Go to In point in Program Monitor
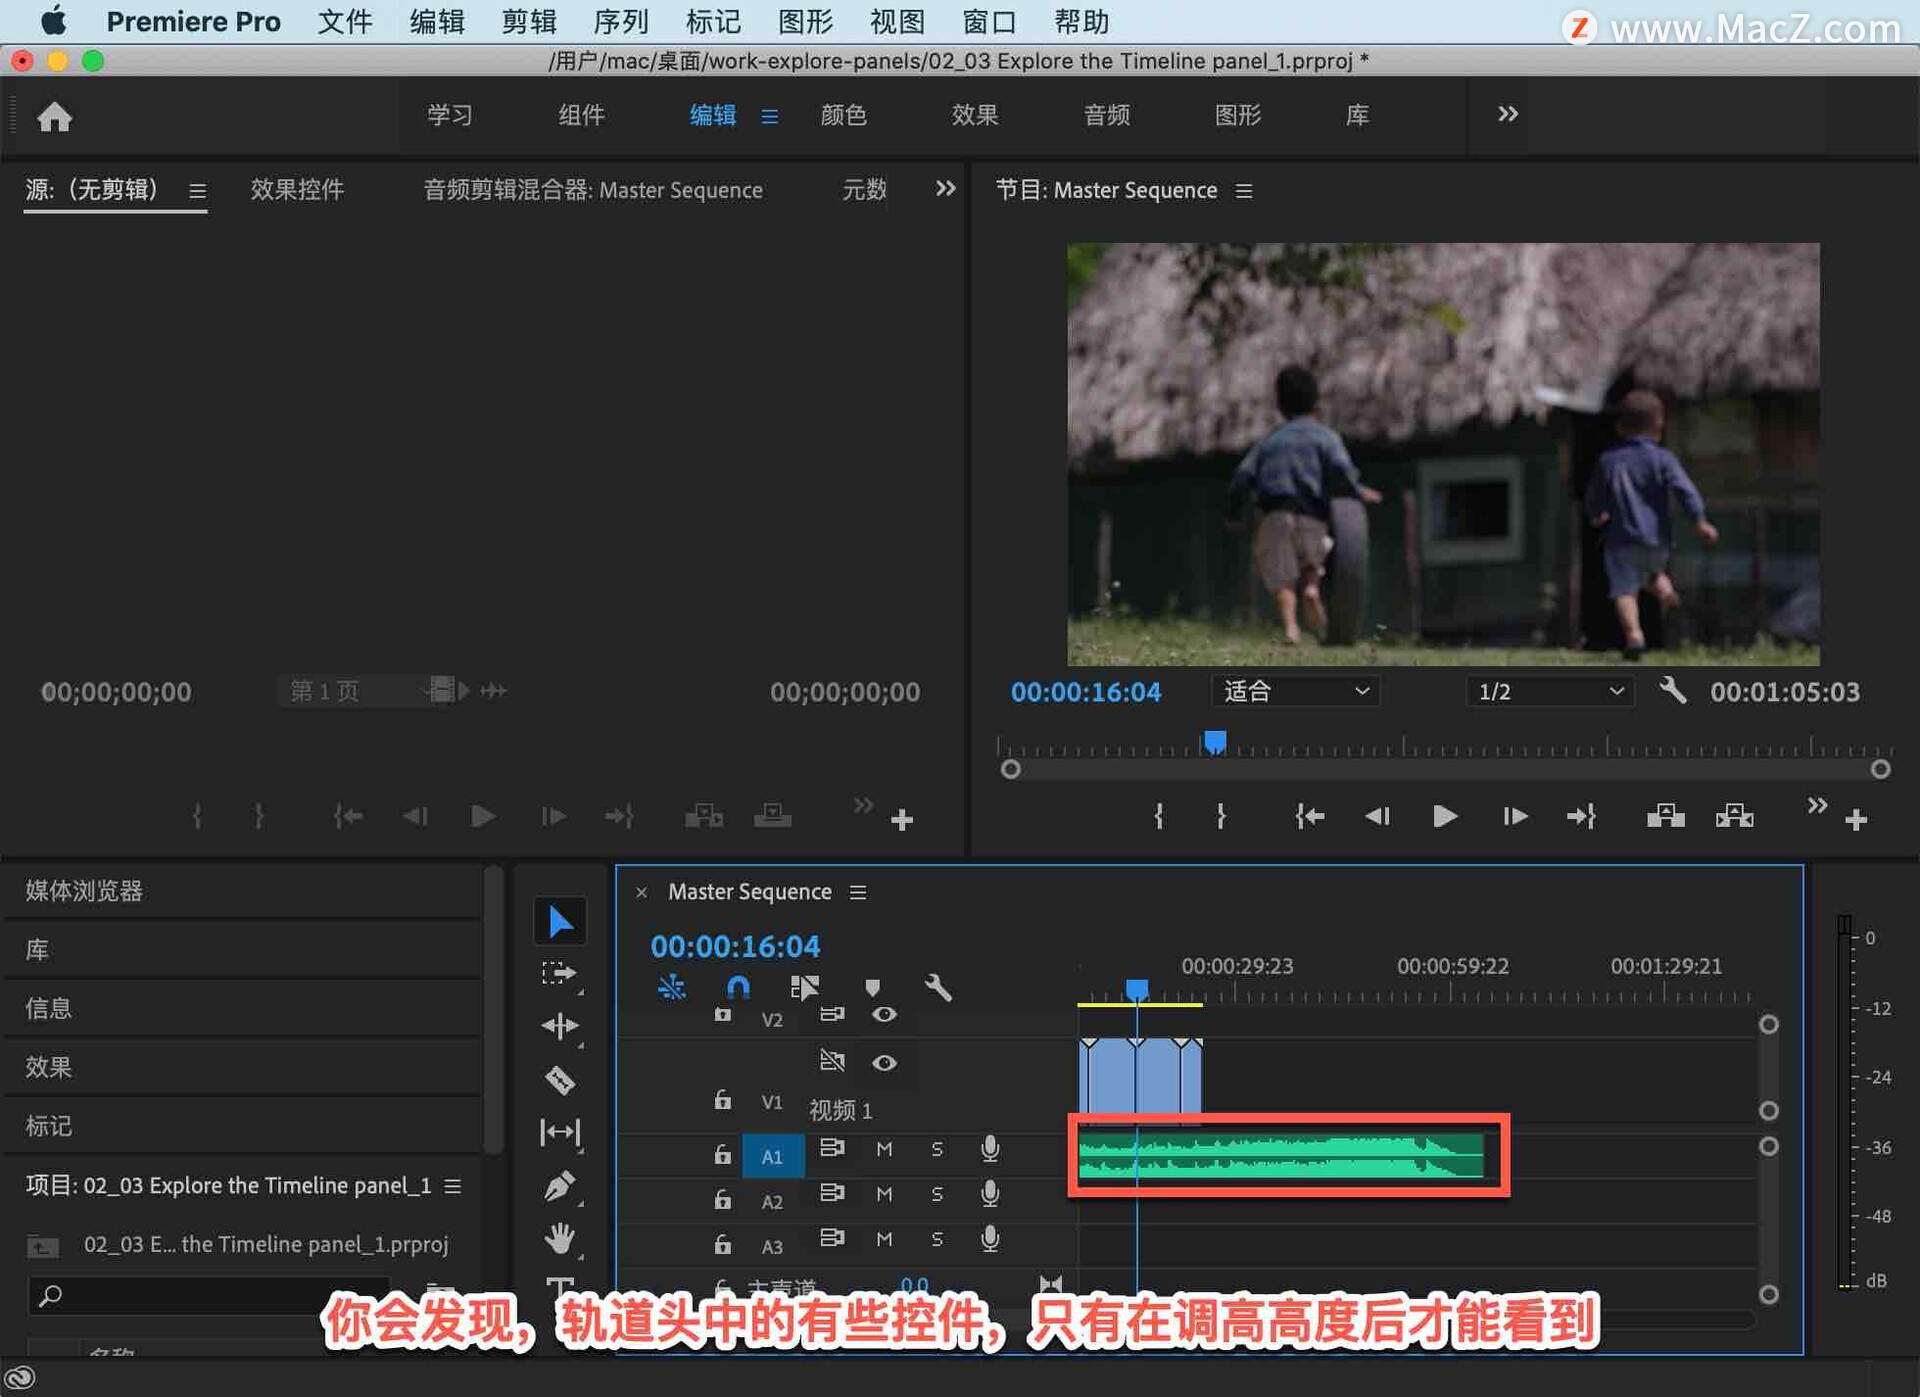Image resolution: width=1920 pixels, height=1397 pixels. click(x=1309, y=817)
